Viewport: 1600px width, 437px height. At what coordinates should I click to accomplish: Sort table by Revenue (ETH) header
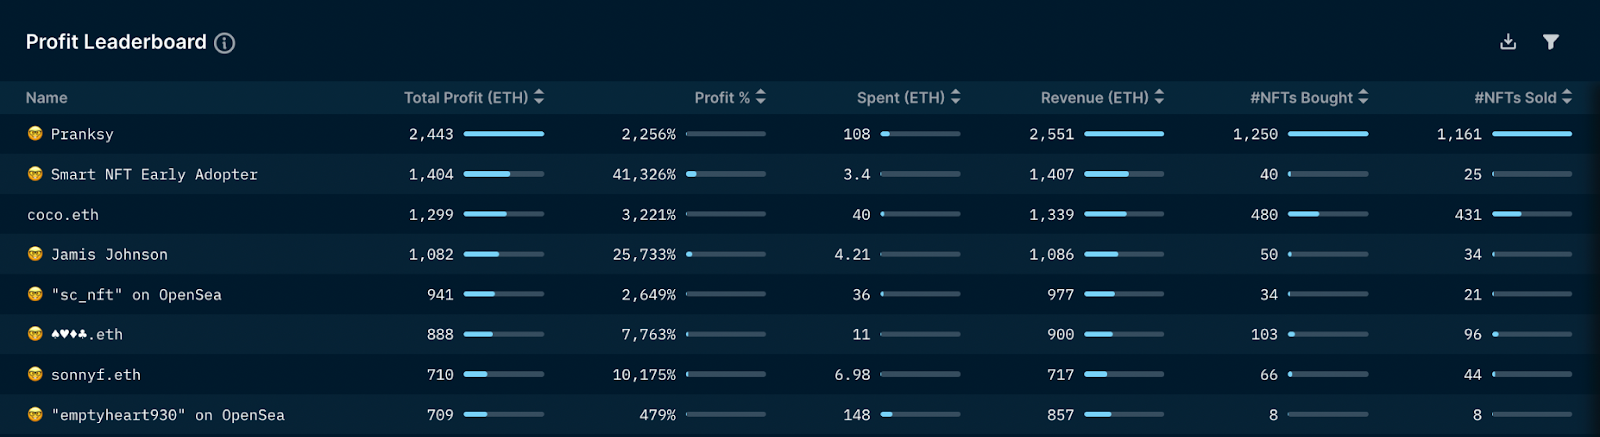tap(1102, 97)
